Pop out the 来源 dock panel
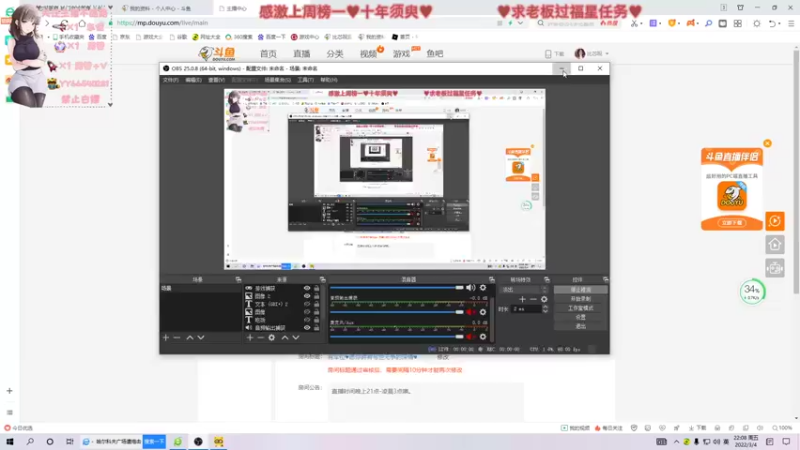The image size is (800, 450). (322, 280)
